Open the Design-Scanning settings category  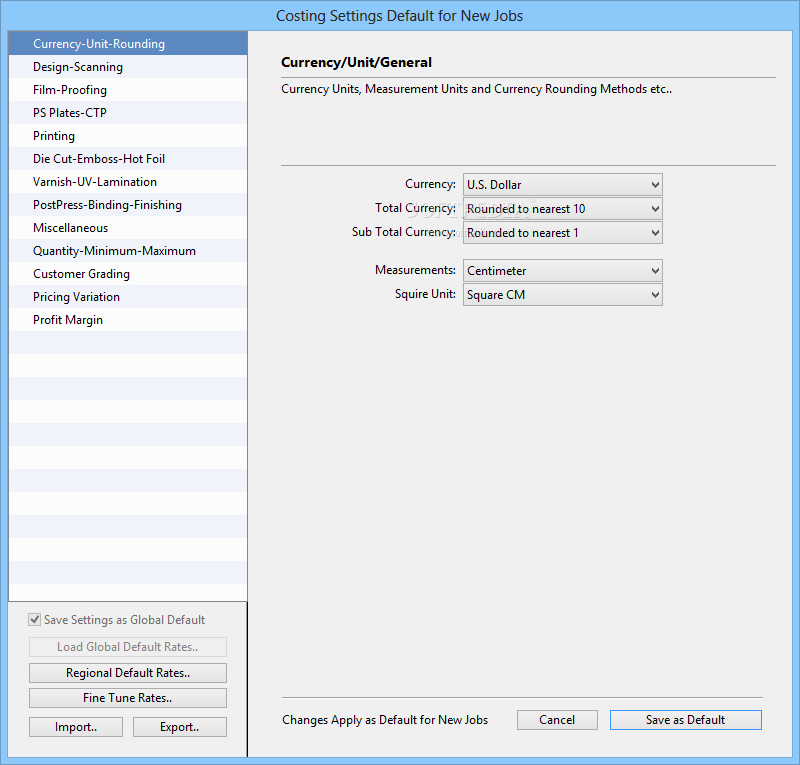pyautogui.click(x=128, y=67)
